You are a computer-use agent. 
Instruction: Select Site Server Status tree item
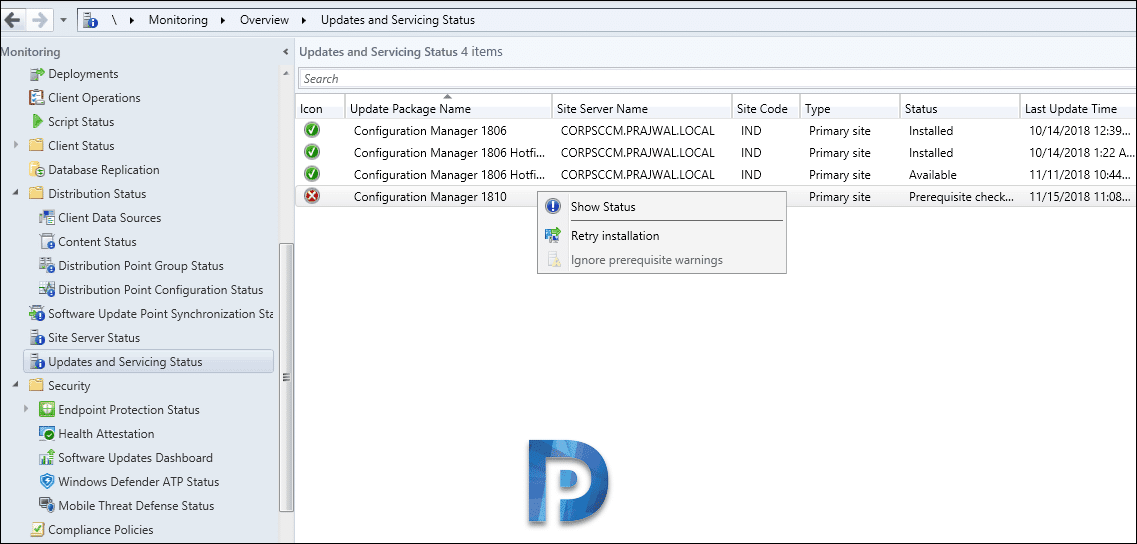94,337
